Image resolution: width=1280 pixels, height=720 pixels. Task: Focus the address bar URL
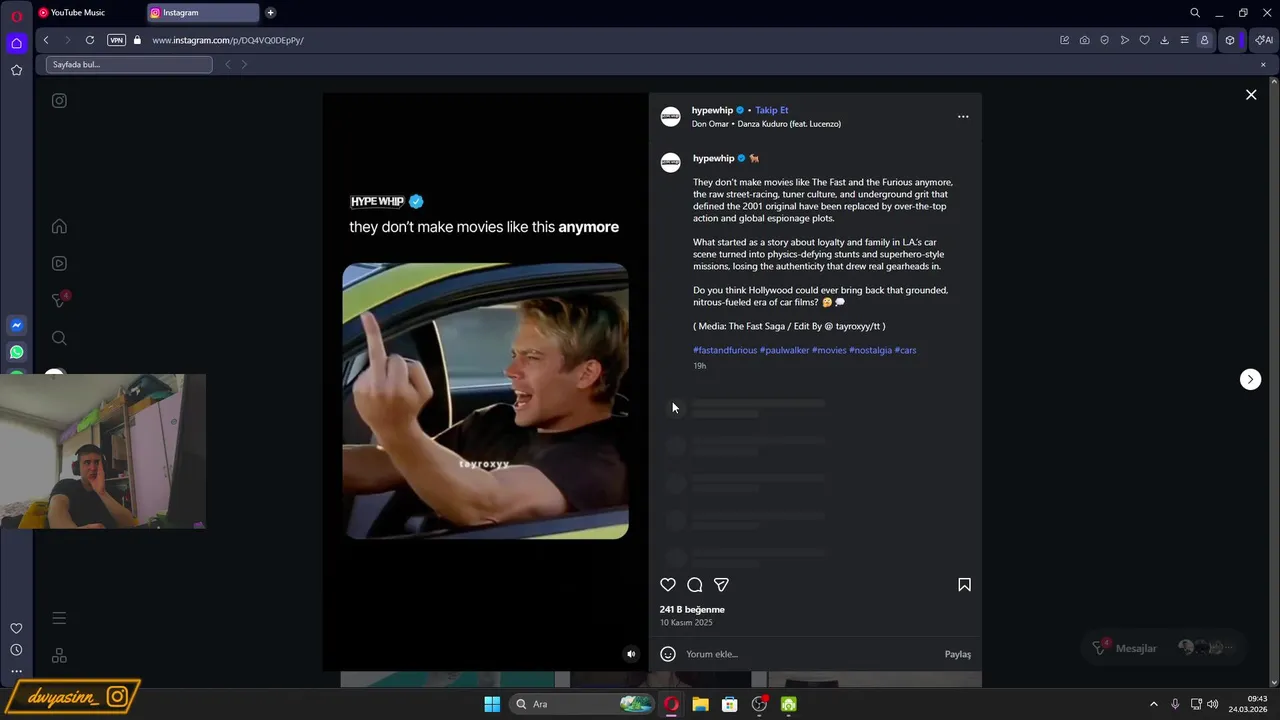click(x=228, y=40)
